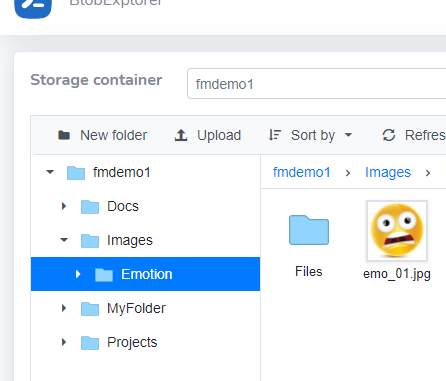Viewport: 446px width, 381px height.
Task: Expand the Docs folder arrow
Action: point(64,206)
